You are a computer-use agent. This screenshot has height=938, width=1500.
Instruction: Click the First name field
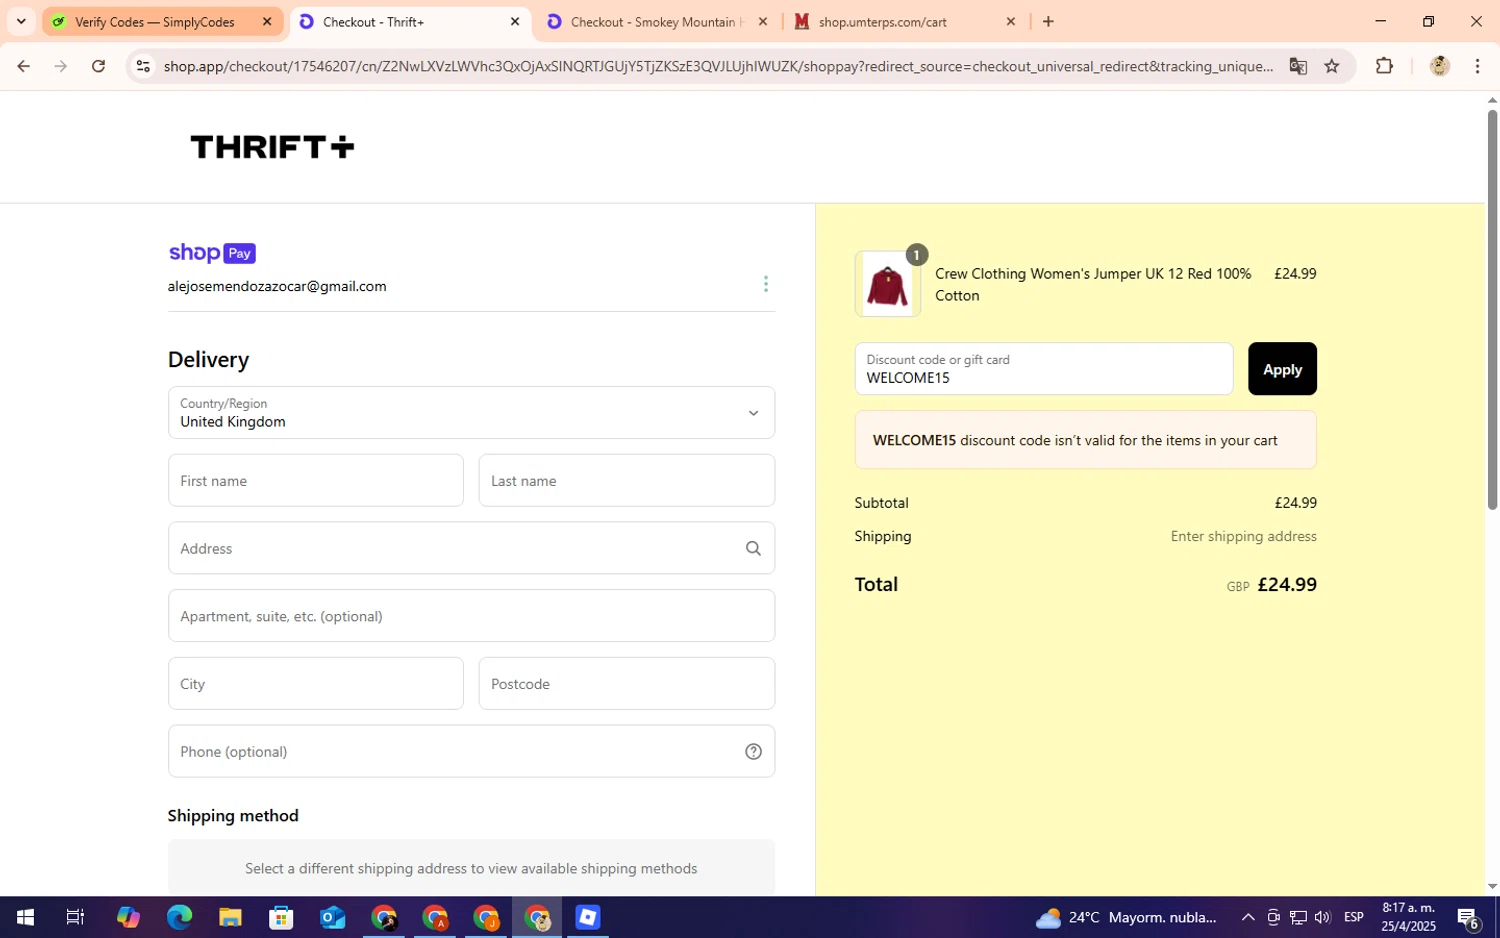click(x=315, y=481)
